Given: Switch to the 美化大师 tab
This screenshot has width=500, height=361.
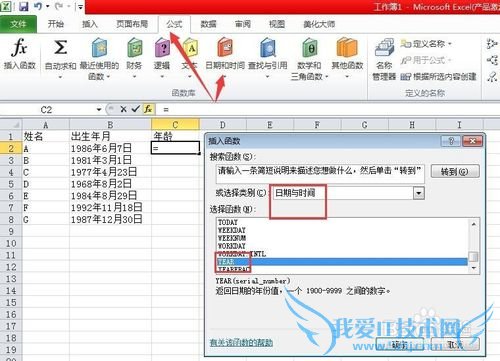Looking at the screenshot, I should pyautogui.click(x=319, y=24).
